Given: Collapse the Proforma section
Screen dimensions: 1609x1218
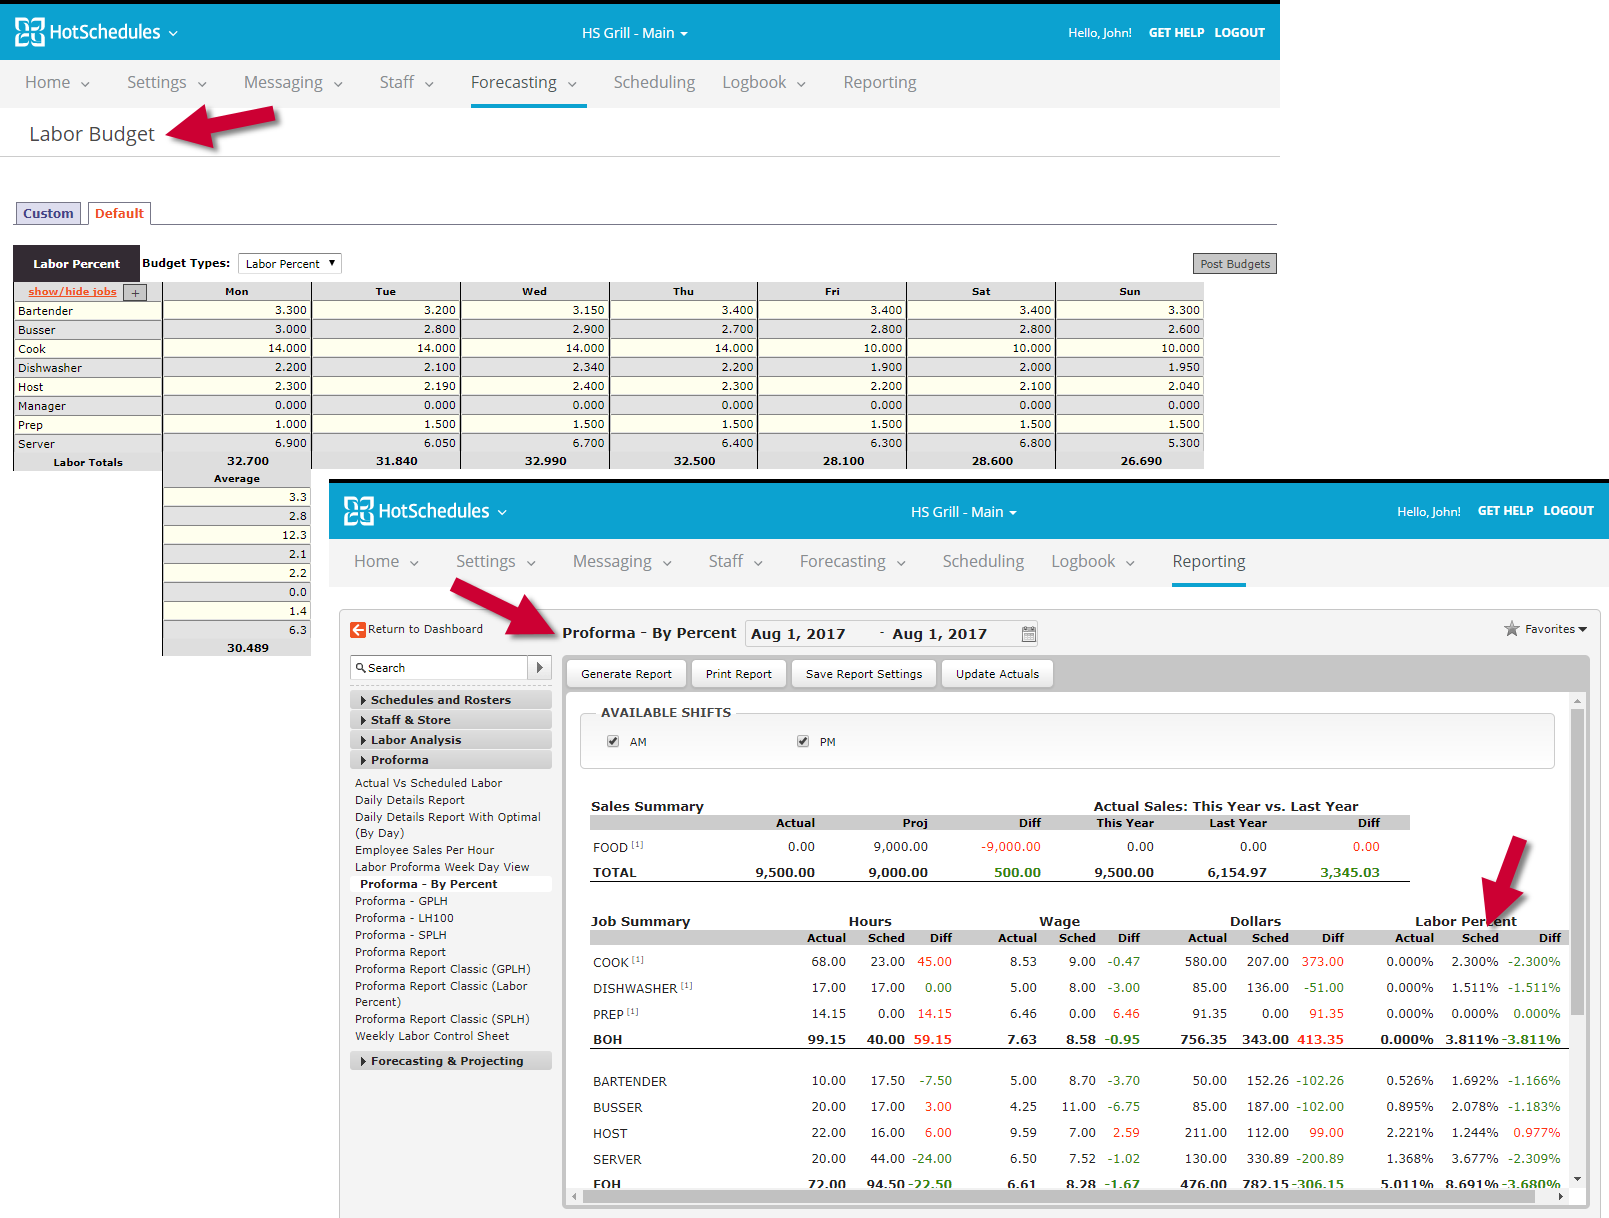Looking at the screenshot, I should point(451,760).
